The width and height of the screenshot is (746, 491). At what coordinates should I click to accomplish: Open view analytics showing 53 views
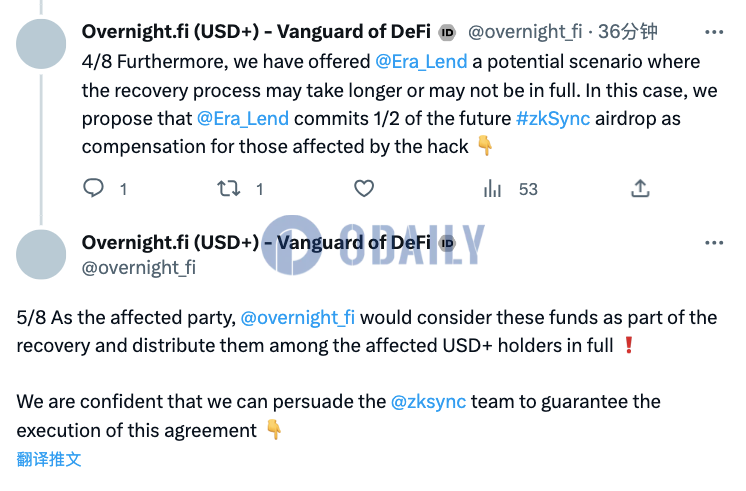(x=510, y=189)
